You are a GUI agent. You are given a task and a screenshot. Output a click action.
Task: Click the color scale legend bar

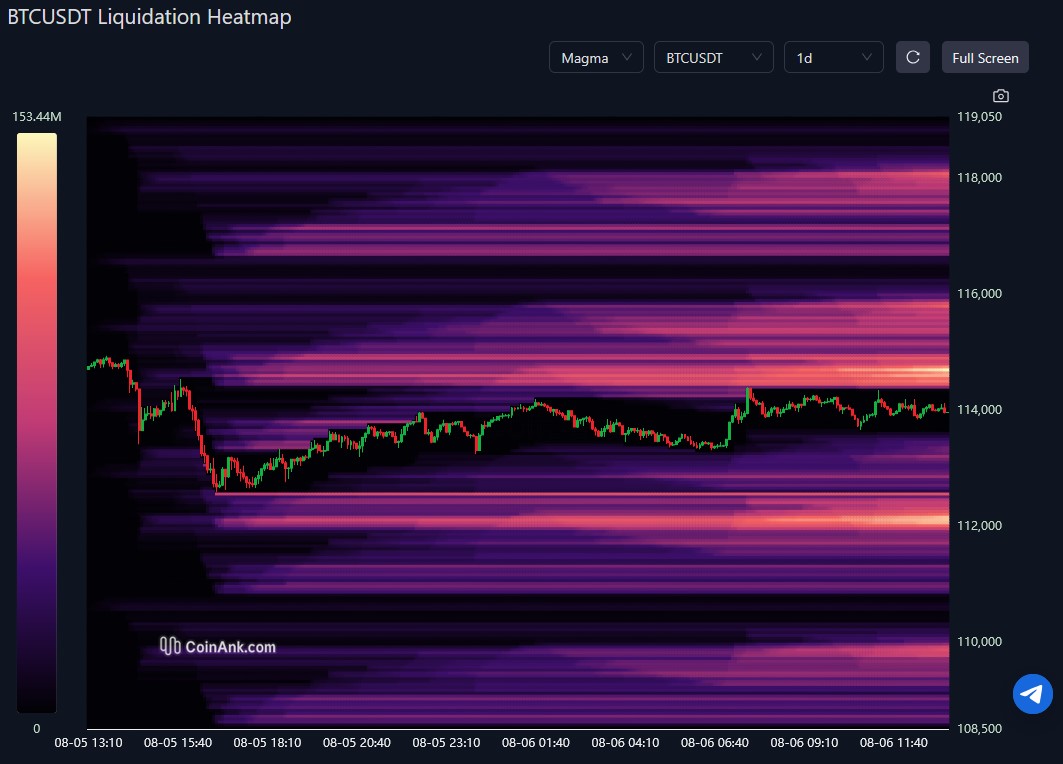(x=37, y=422)
